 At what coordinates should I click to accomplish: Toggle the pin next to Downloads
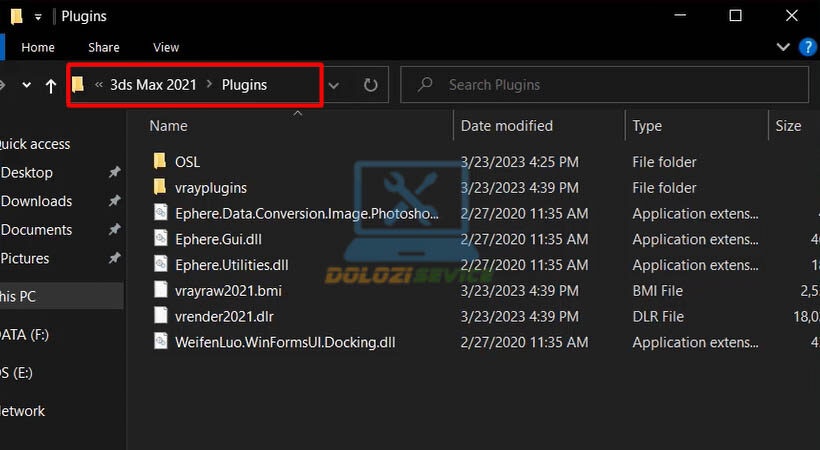114,201
